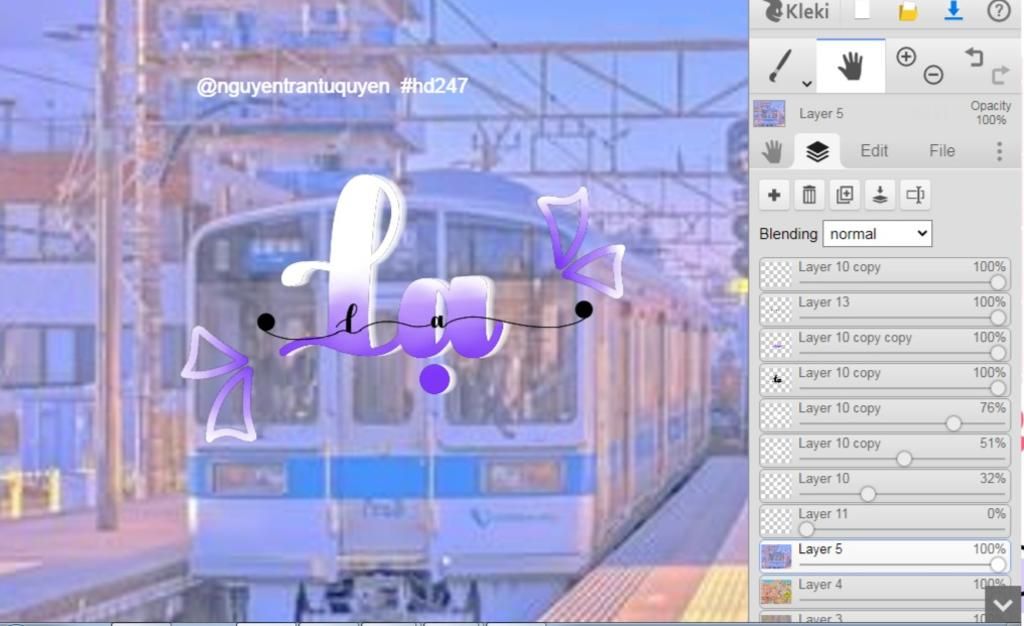Click the Opacity 100% label
This screenshot has width=1024, height=626.
(990, 112)
